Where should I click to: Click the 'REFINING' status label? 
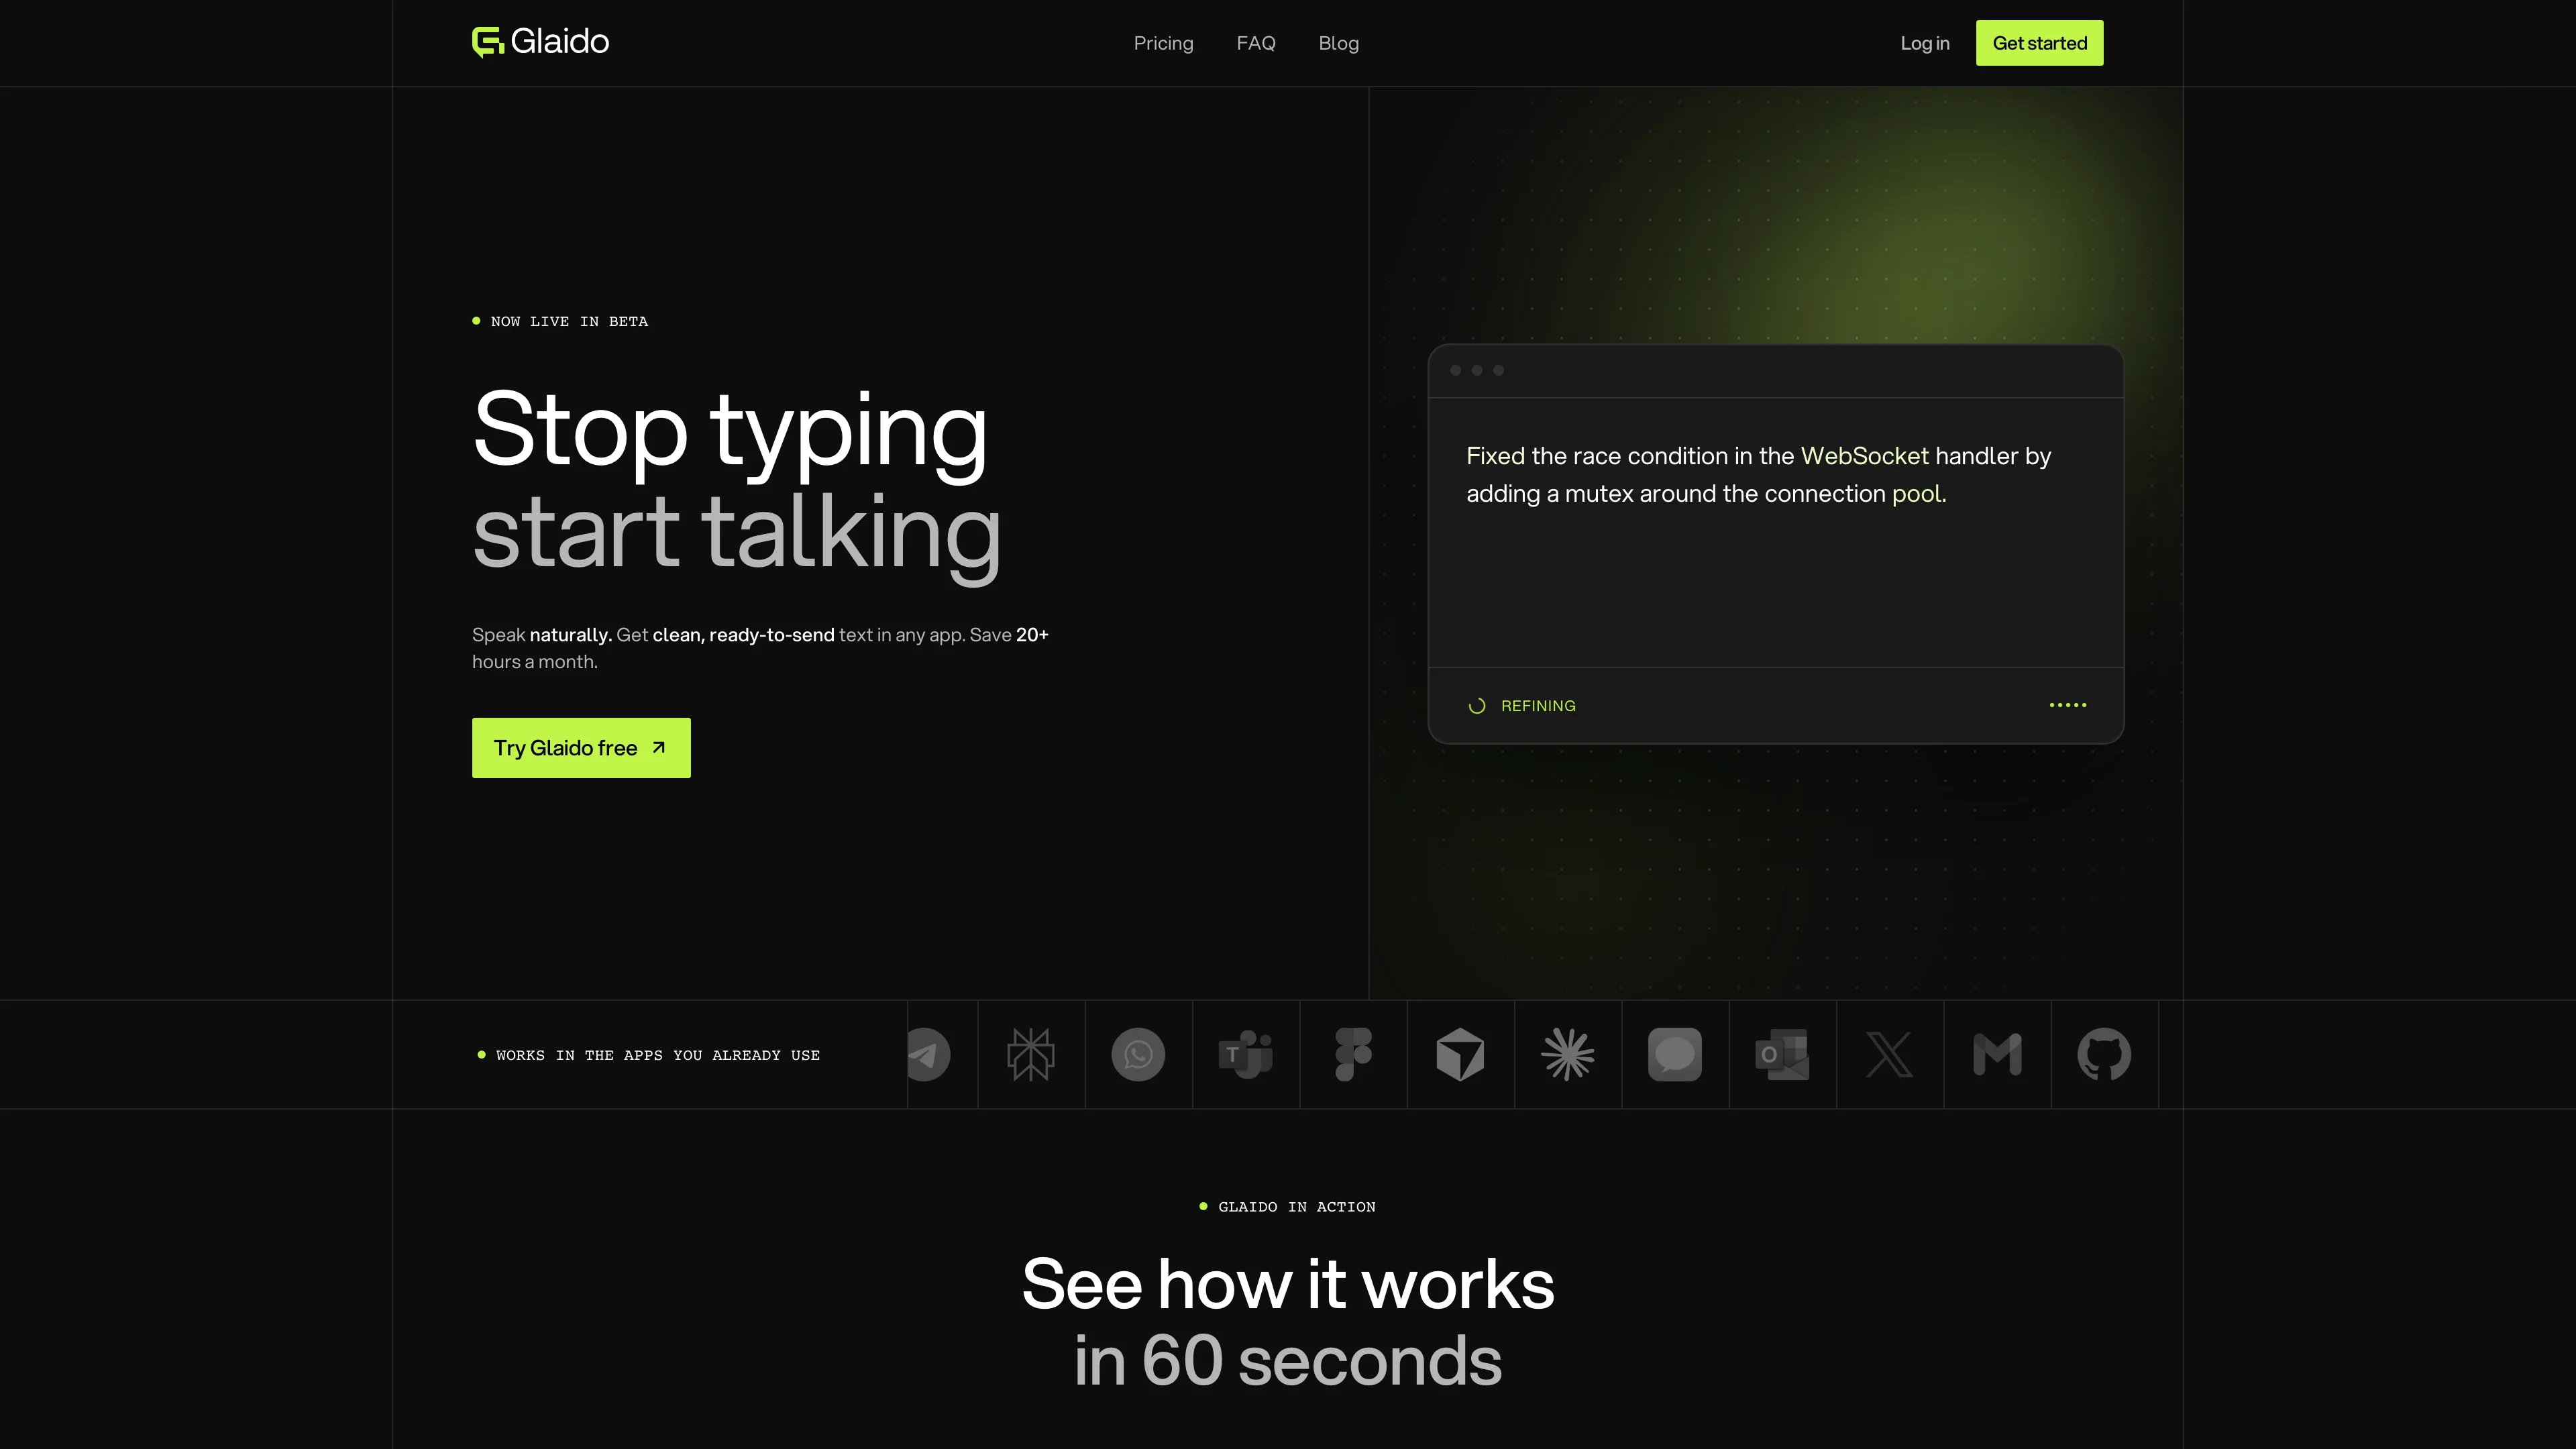coord(1538,706)
